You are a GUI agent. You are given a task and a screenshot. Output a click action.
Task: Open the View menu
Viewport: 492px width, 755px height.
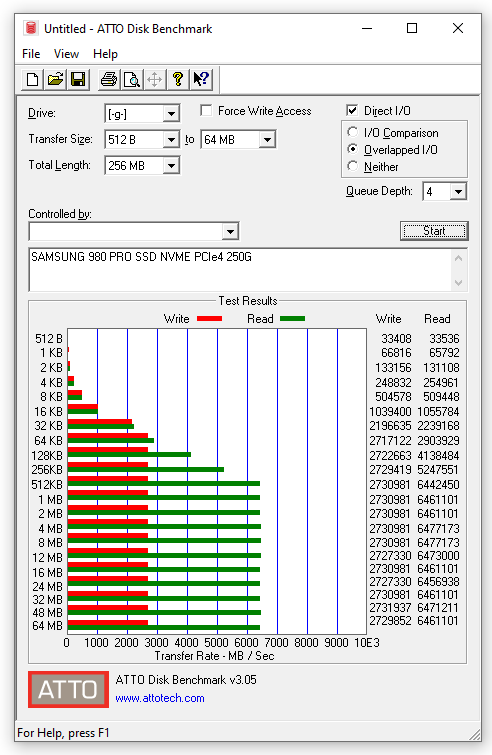pos(66,54)
